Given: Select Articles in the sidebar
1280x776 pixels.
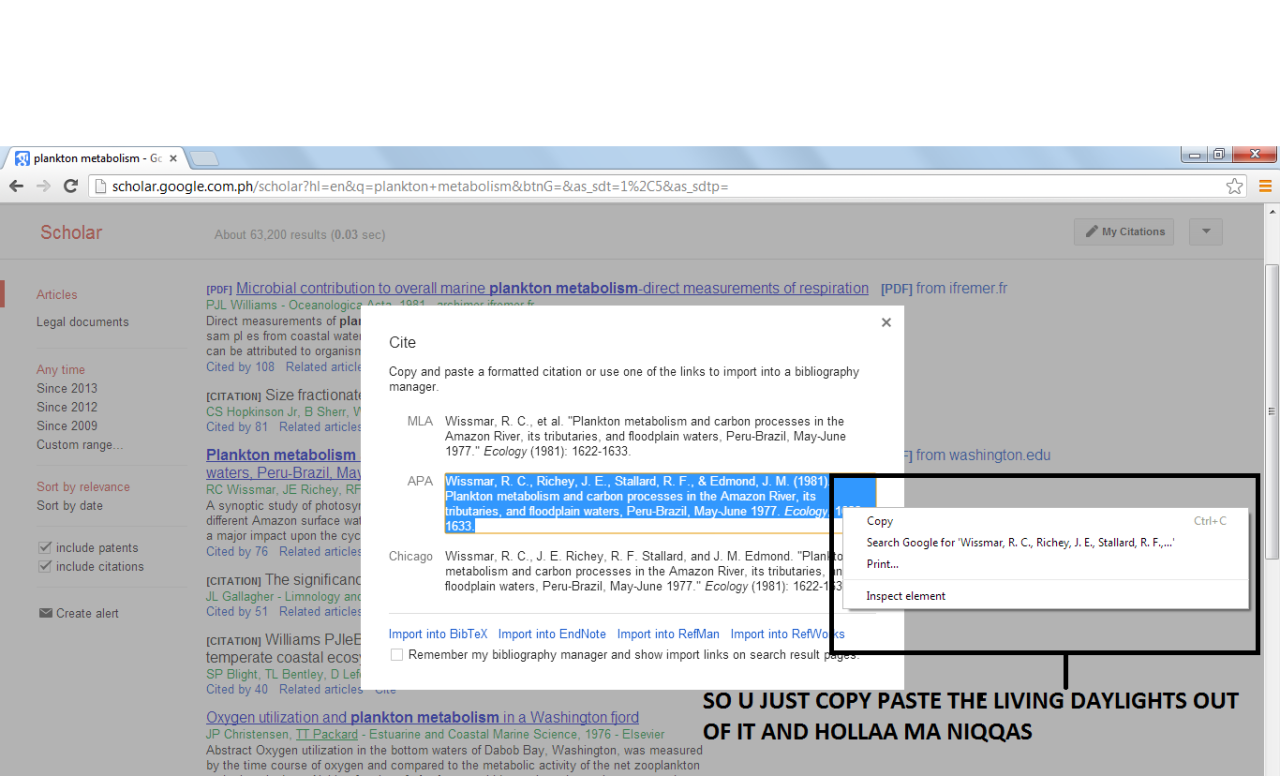Looking at the screenshot, I should coord(57,295).
